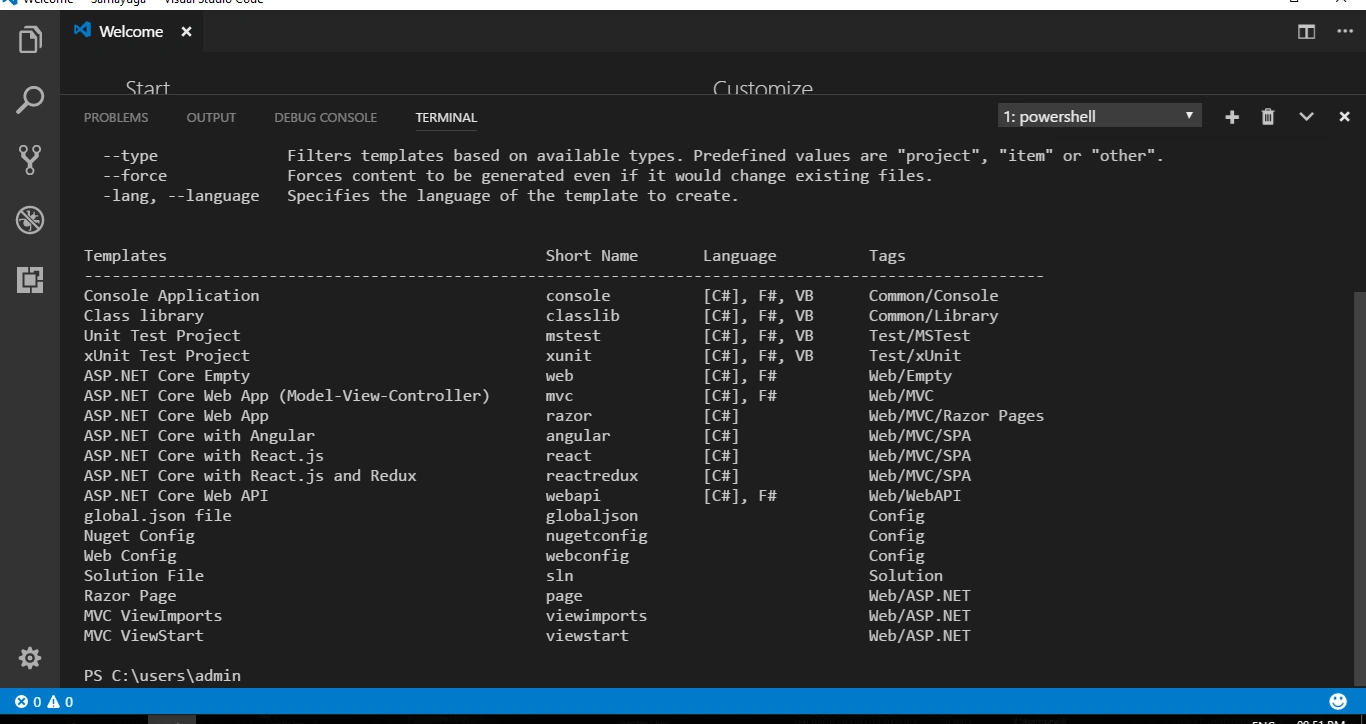This screenshot has height=724, width=1366.
Task: Click 'MVC ViewImports' text
Action: pos(153,616)
